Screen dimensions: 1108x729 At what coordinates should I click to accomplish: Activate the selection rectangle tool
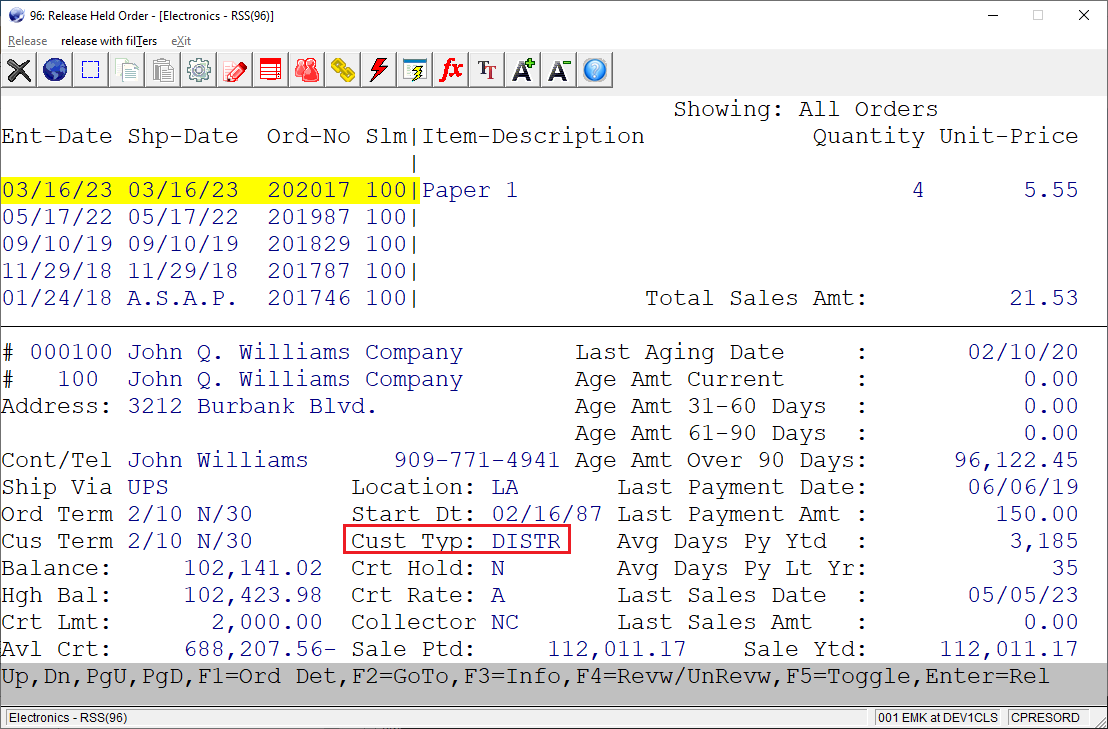click(x=90, y=70)
